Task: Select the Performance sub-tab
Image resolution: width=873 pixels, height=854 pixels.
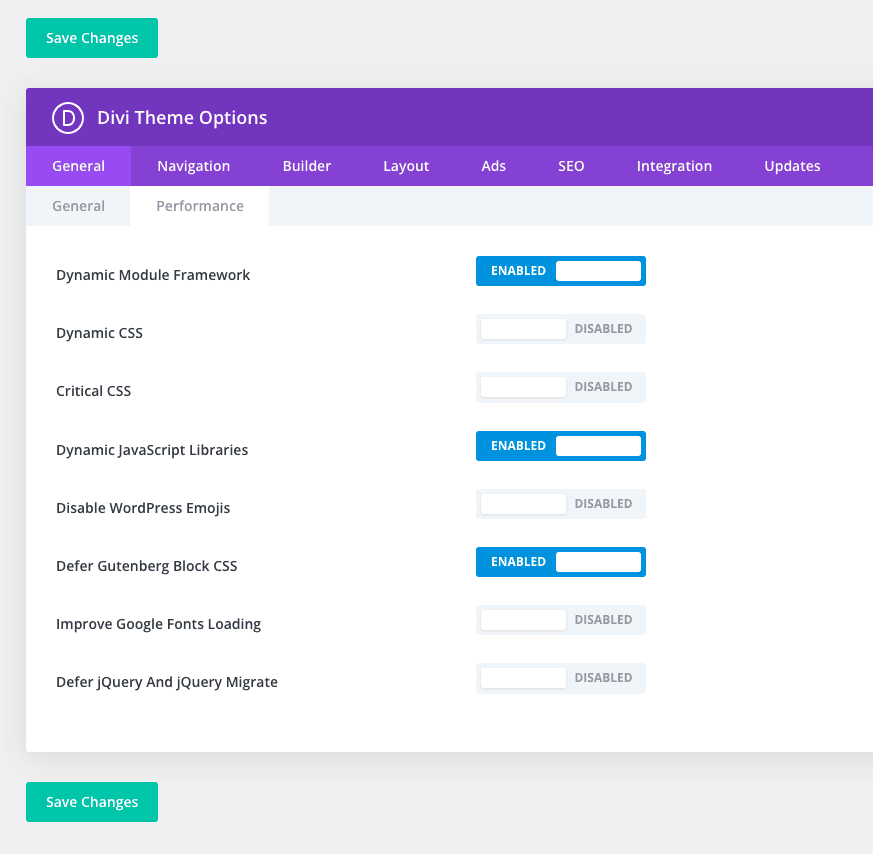Action: click(200, 206)
